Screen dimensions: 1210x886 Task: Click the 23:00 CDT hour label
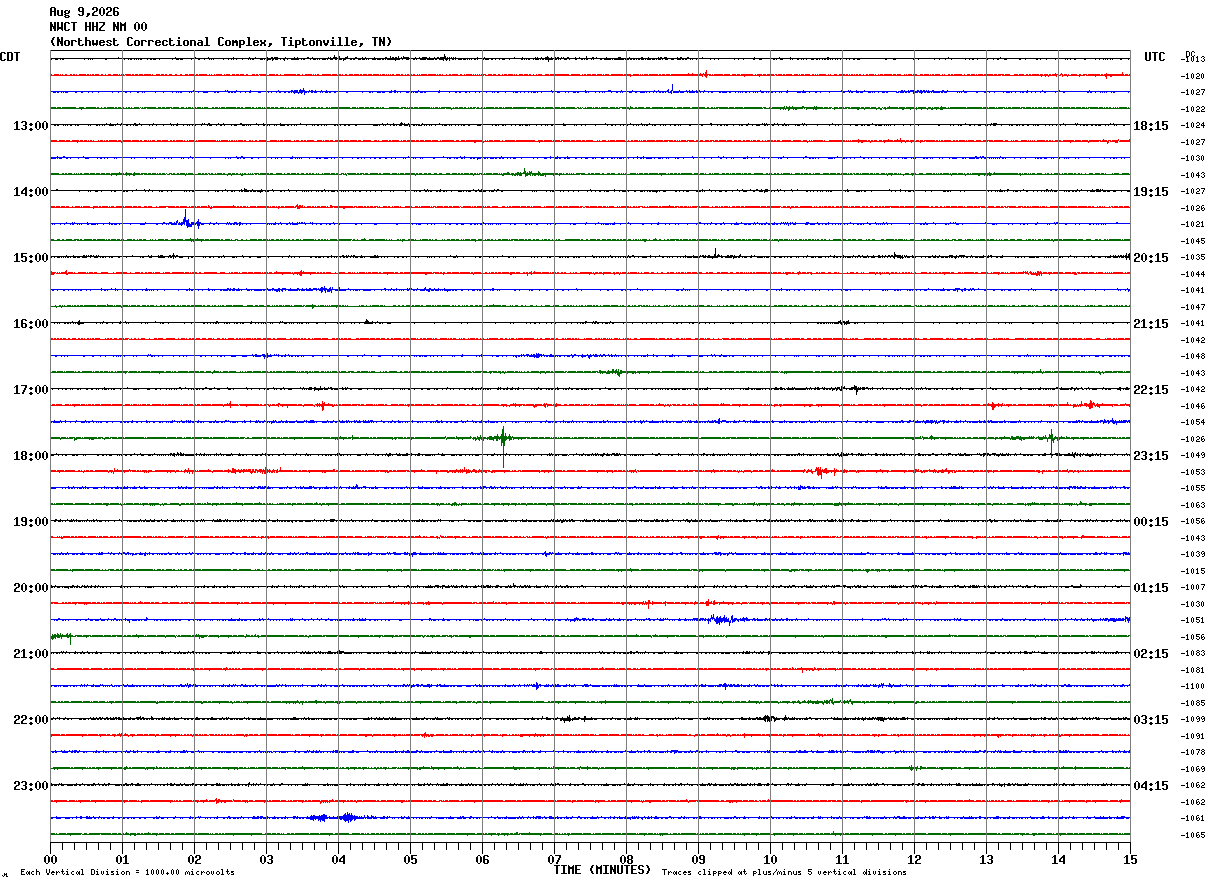tap(30, 786)
